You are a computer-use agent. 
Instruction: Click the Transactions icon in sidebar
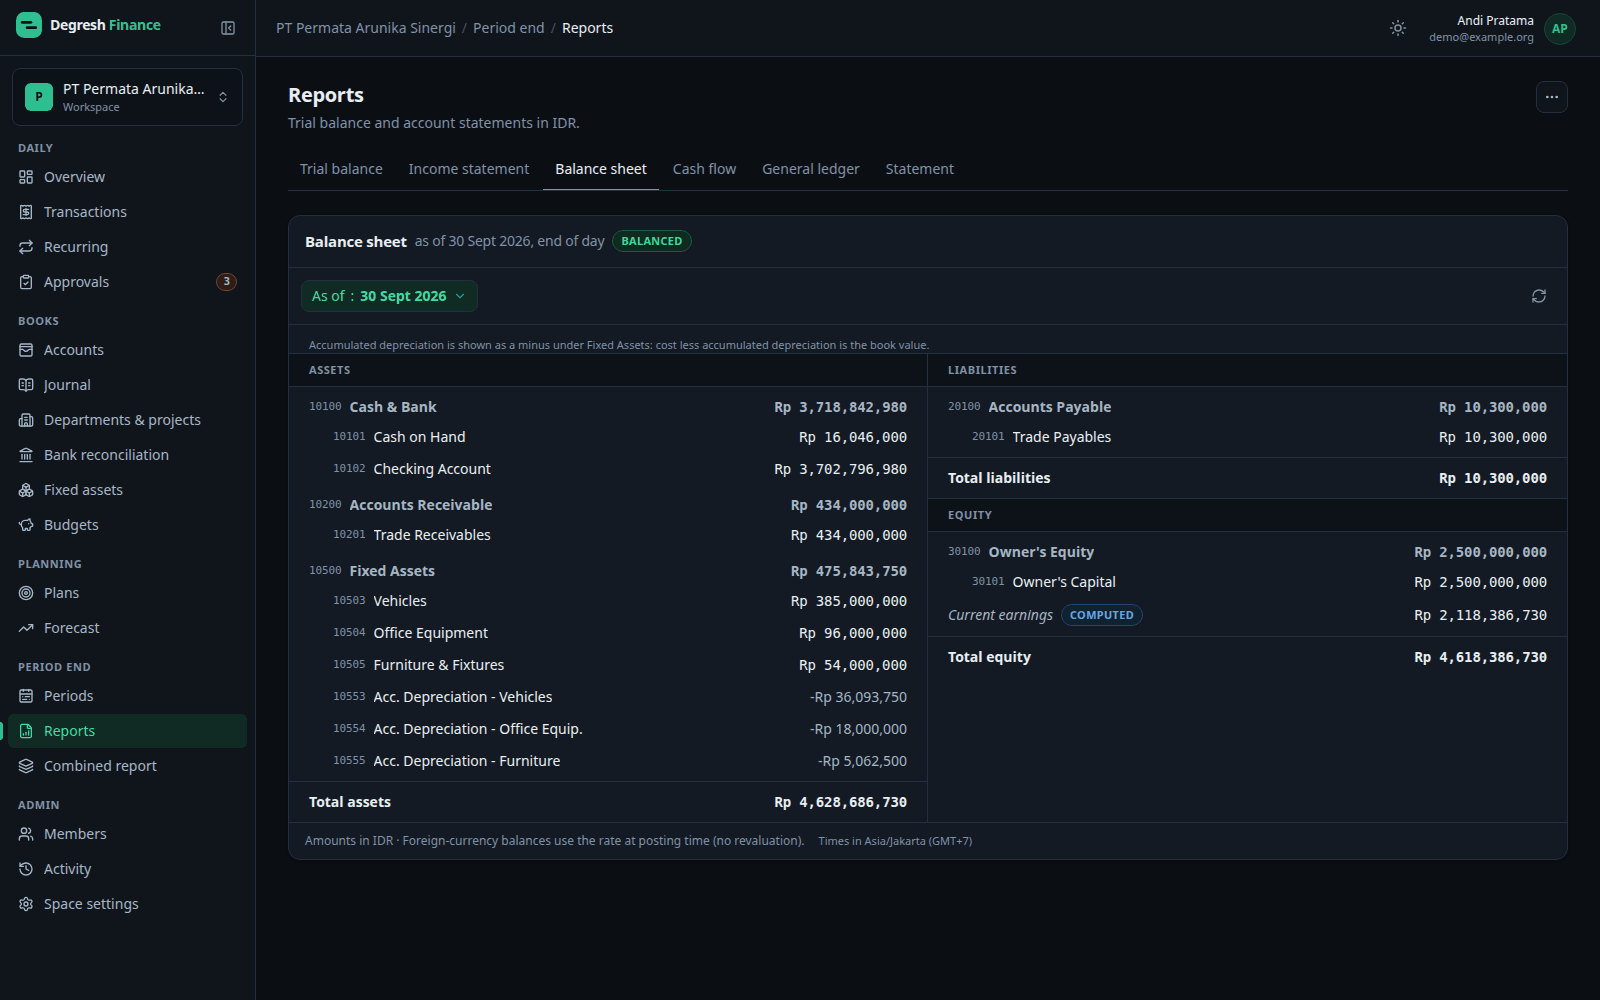point(26,212)
